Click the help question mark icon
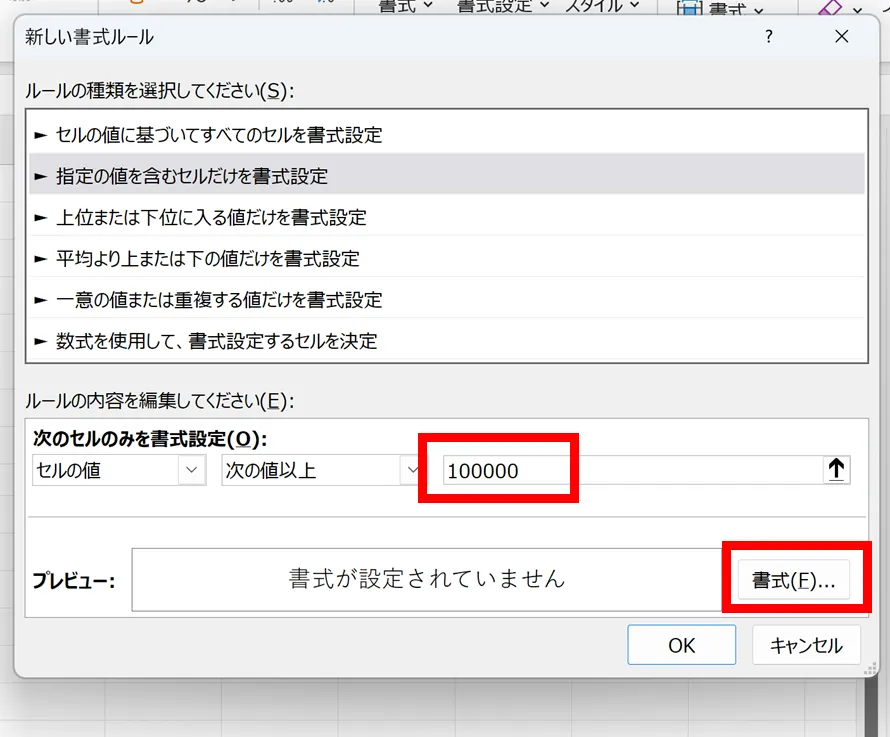 click(x=768, y=37)
